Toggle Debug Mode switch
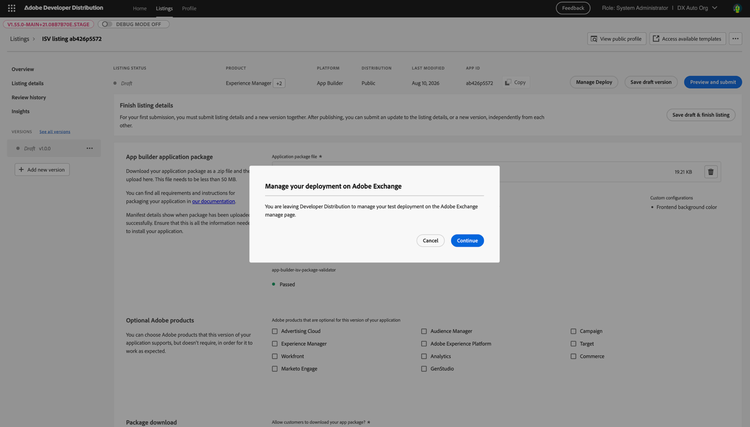Screen dimensions: 750x427 pos(106,24)
